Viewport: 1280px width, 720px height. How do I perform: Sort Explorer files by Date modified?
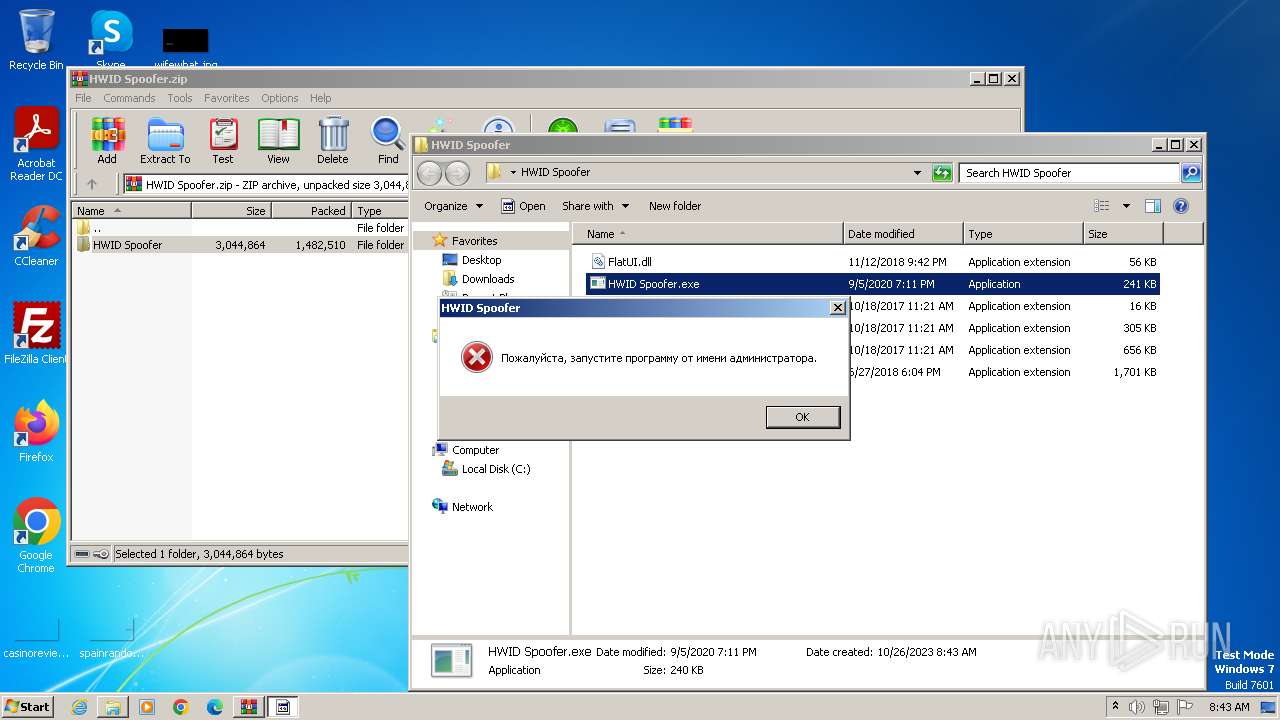coord(903,234)
